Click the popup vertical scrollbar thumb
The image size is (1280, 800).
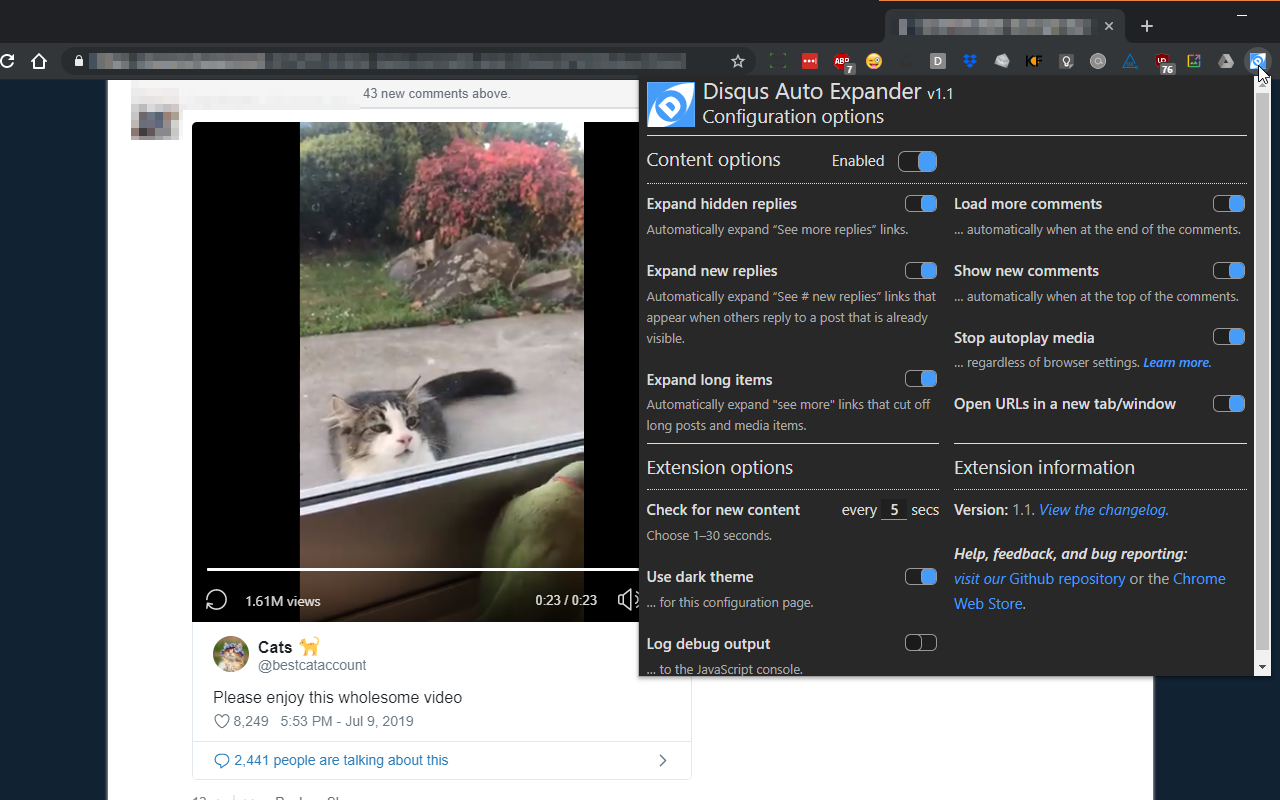click(1262, 369)
